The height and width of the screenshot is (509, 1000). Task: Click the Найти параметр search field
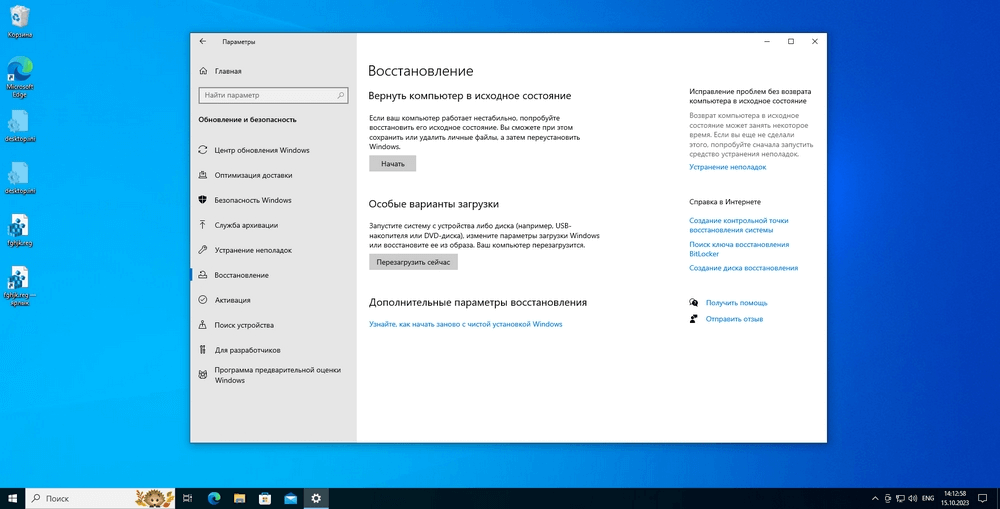(273, 95)
